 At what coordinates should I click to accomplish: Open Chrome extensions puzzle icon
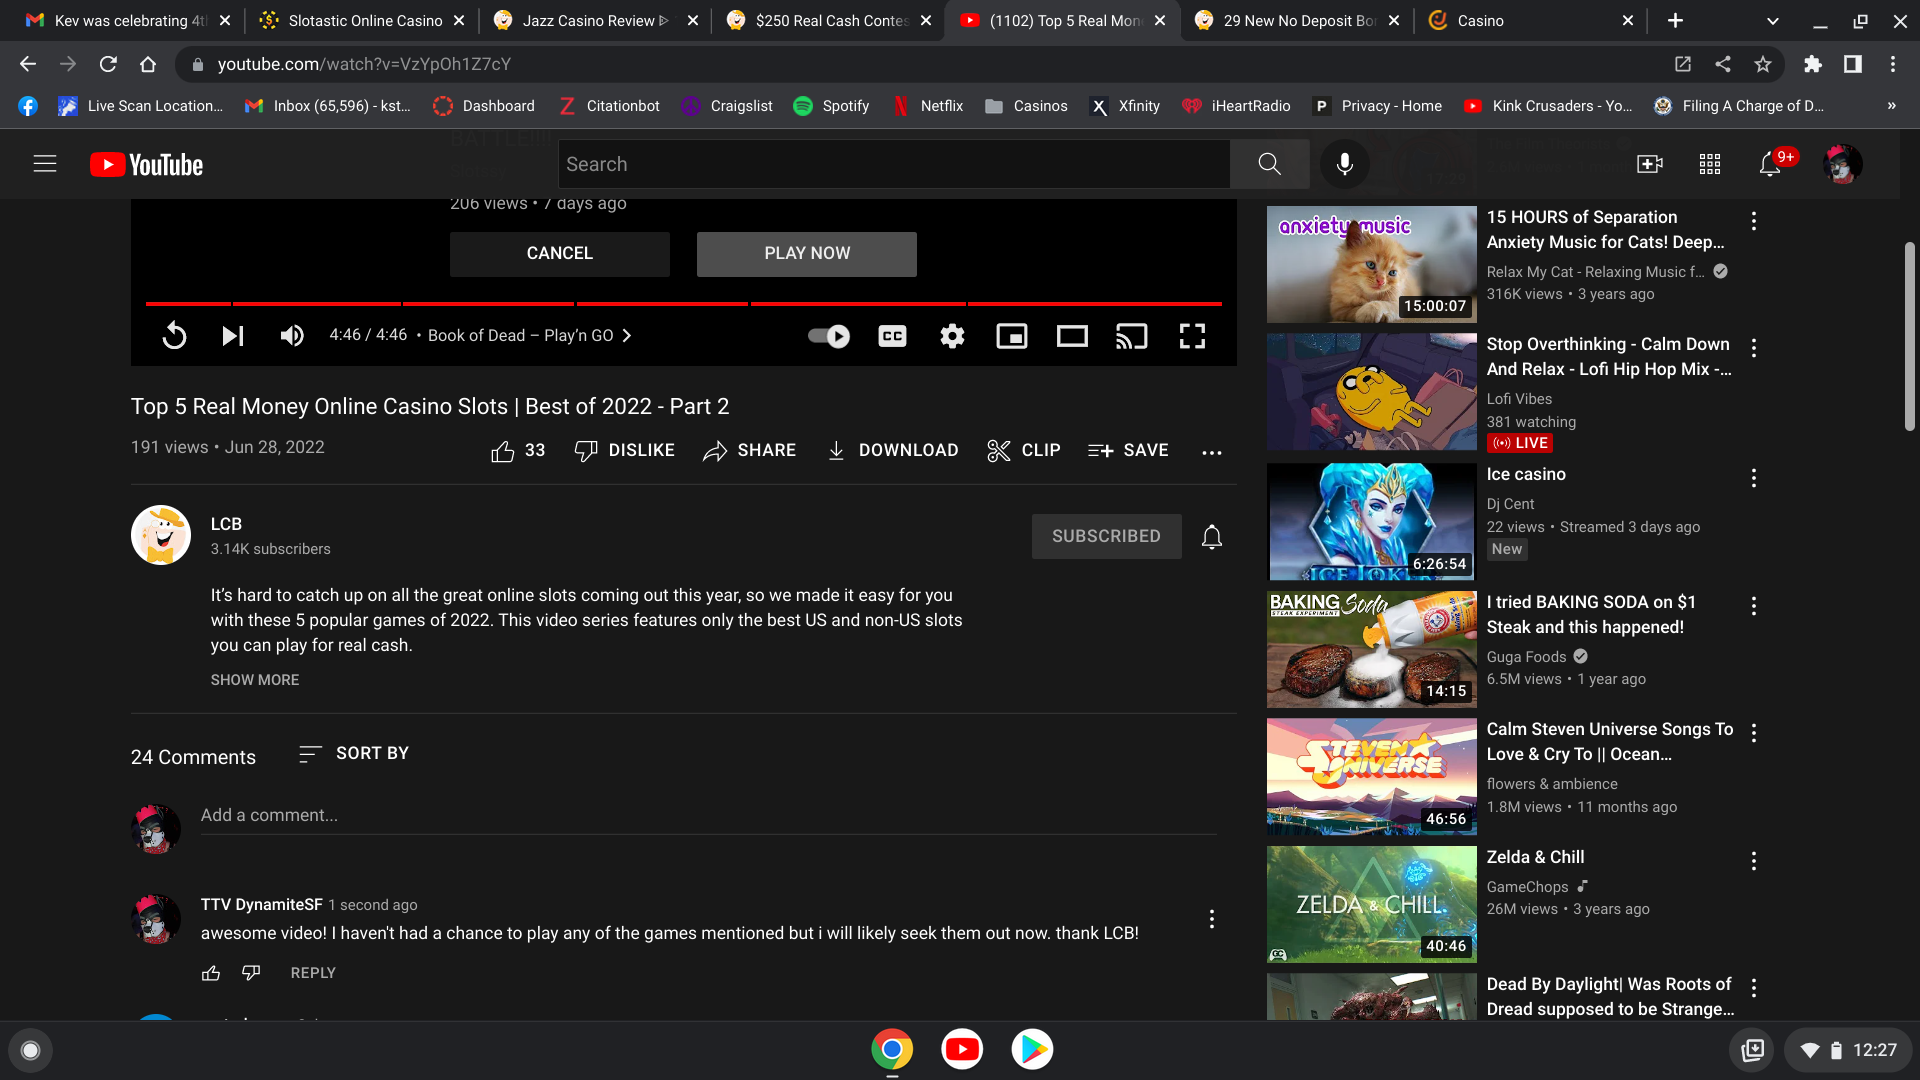click(x=1813, y=64)
